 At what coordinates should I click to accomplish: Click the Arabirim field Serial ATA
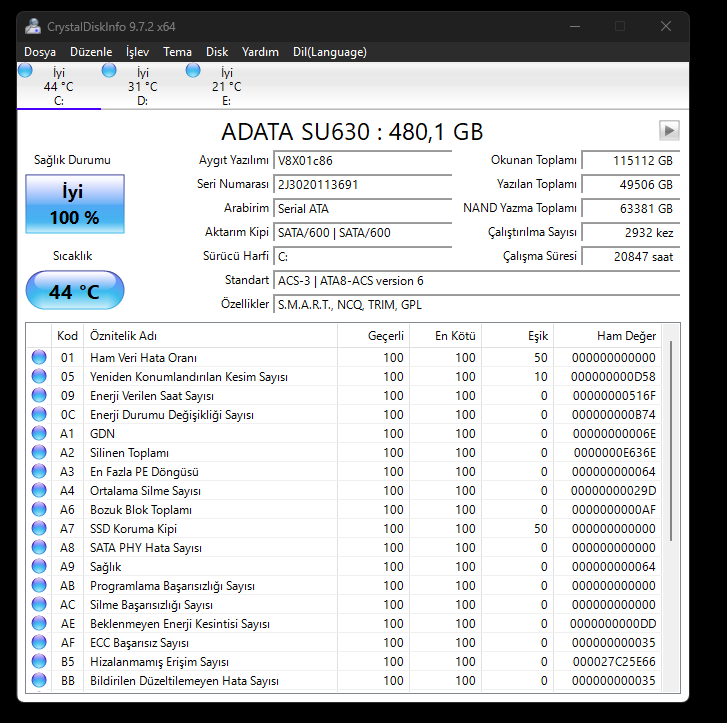(x=362, y=209)
